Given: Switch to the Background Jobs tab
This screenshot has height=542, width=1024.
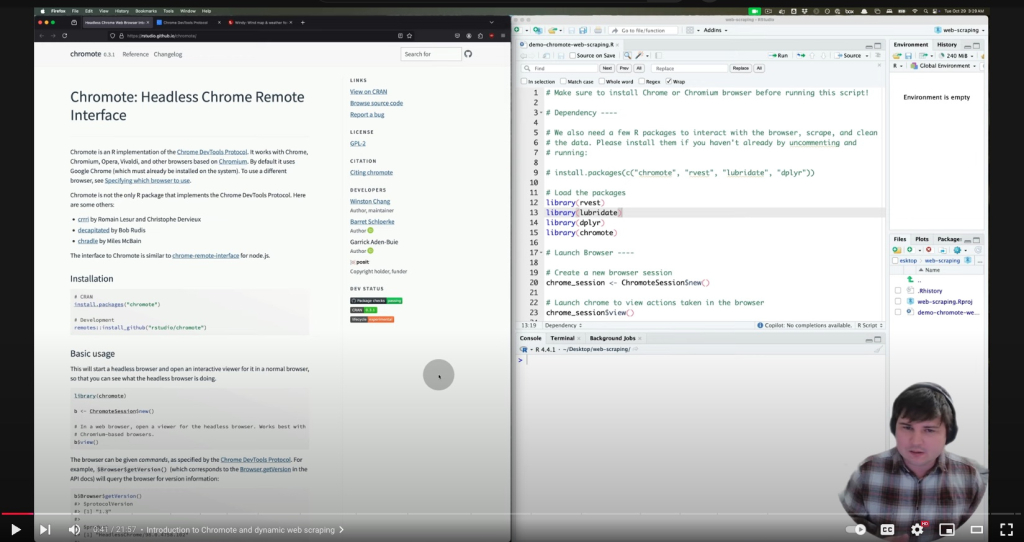Looking at the screenshot, I should click(x=613, y=338).
